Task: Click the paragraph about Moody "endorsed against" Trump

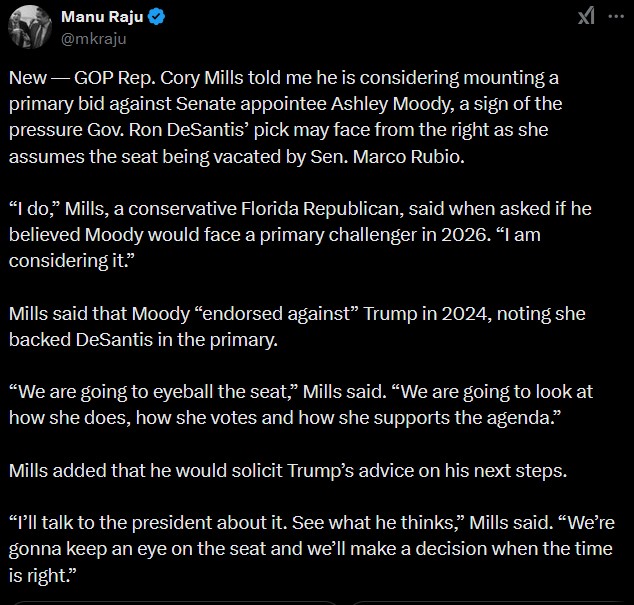Action: [297, 326]
